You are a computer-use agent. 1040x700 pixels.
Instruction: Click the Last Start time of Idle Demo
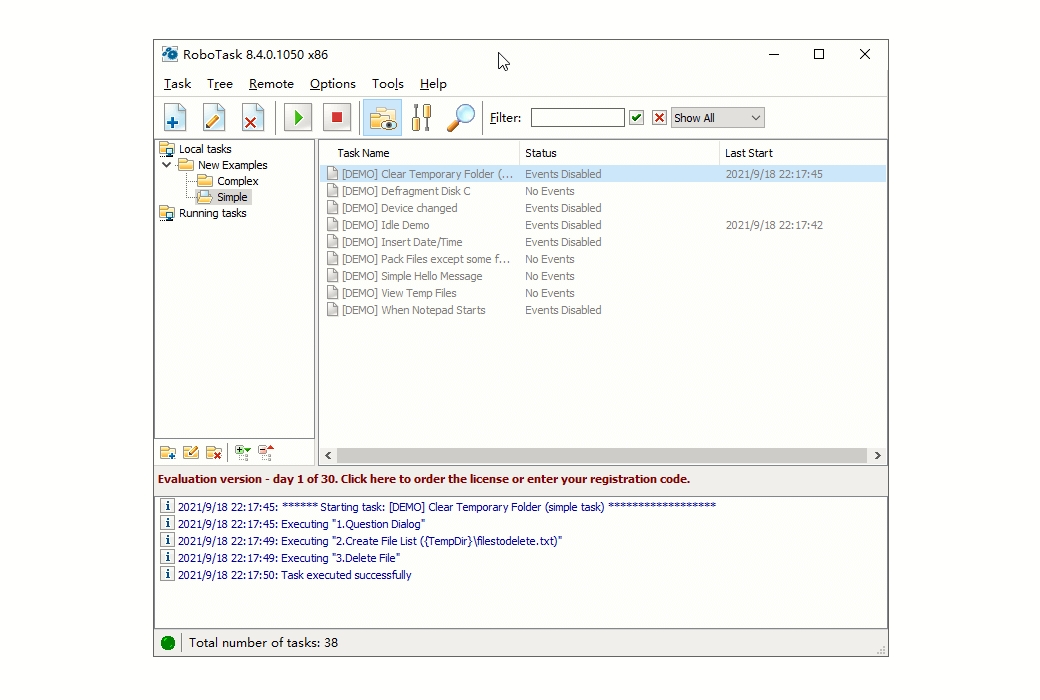[x=774, y=225]
